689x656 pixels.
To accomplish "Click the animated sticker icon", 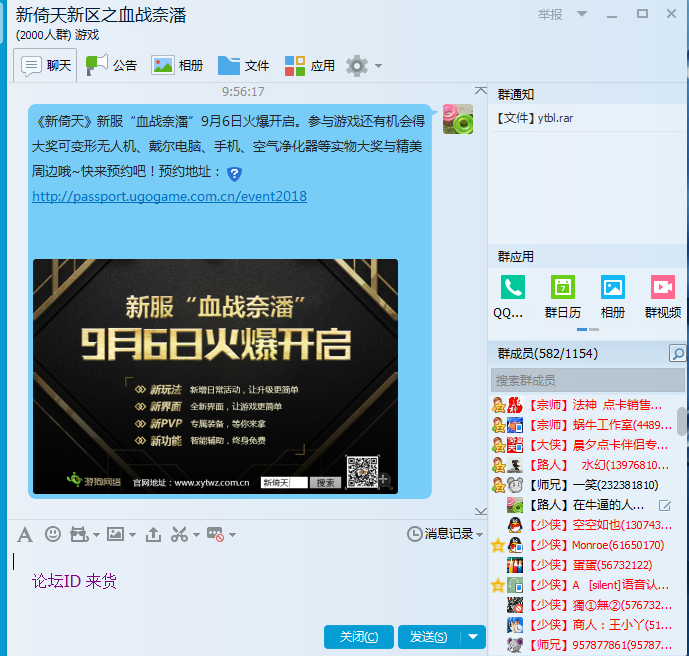I will [80, 534].
